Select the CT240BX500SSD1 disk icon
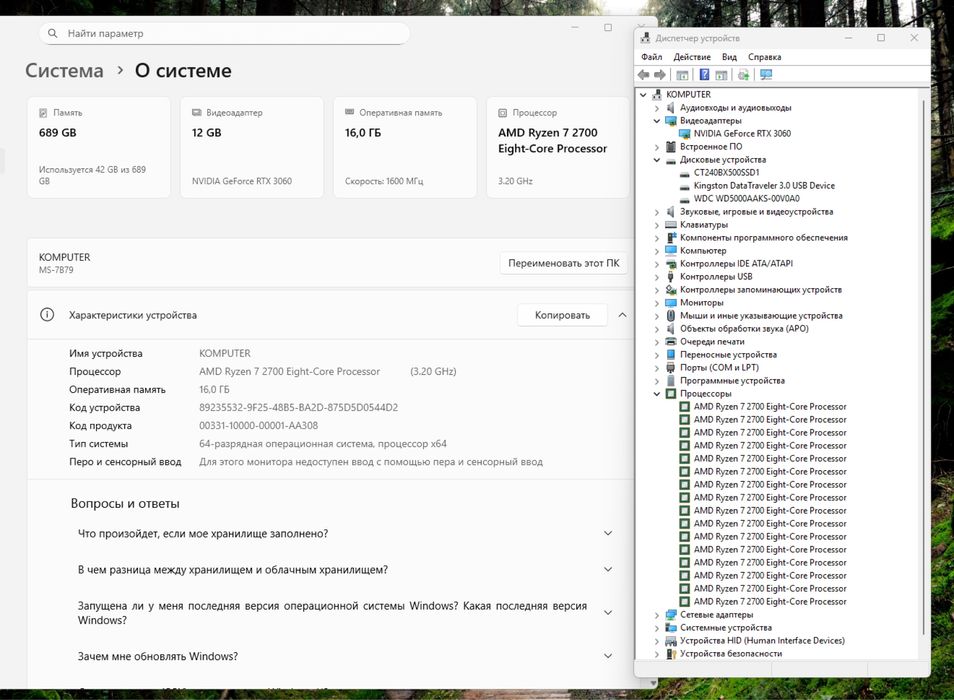The width and height of the screenshot is (954, 700). tap(684, 173)
